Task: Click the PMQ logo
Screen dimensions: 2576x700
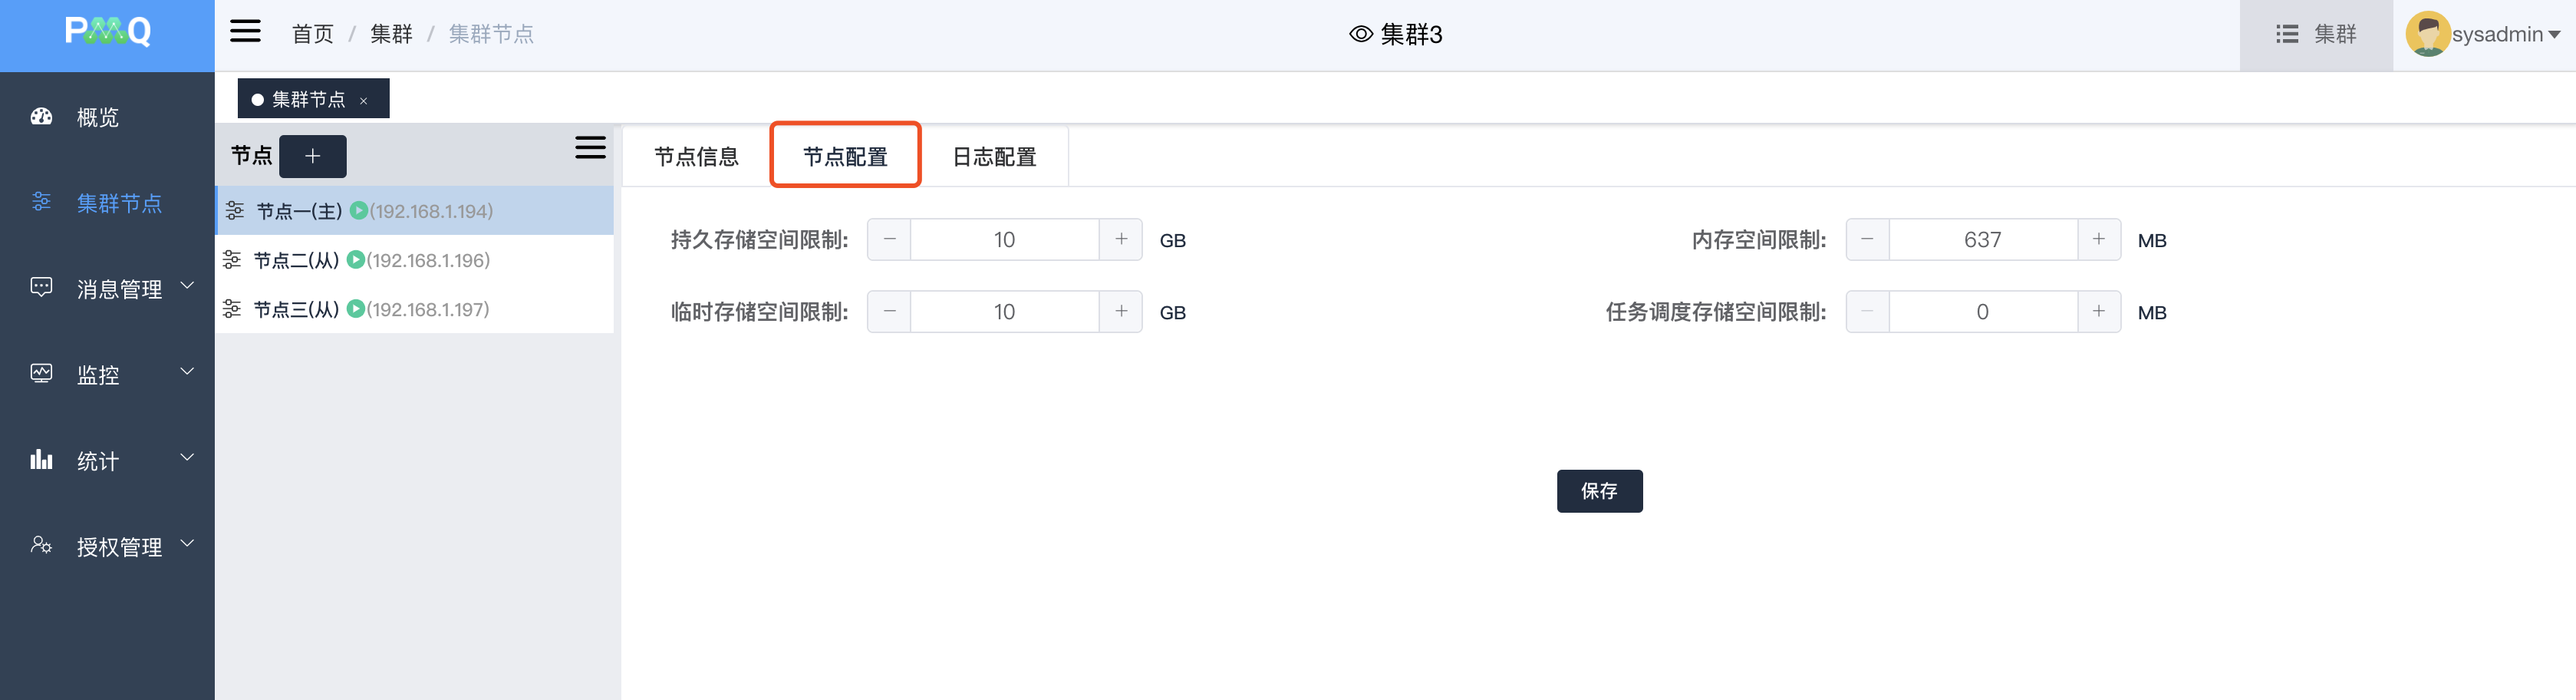Action: pyautogui.click(x=107, y=32)
